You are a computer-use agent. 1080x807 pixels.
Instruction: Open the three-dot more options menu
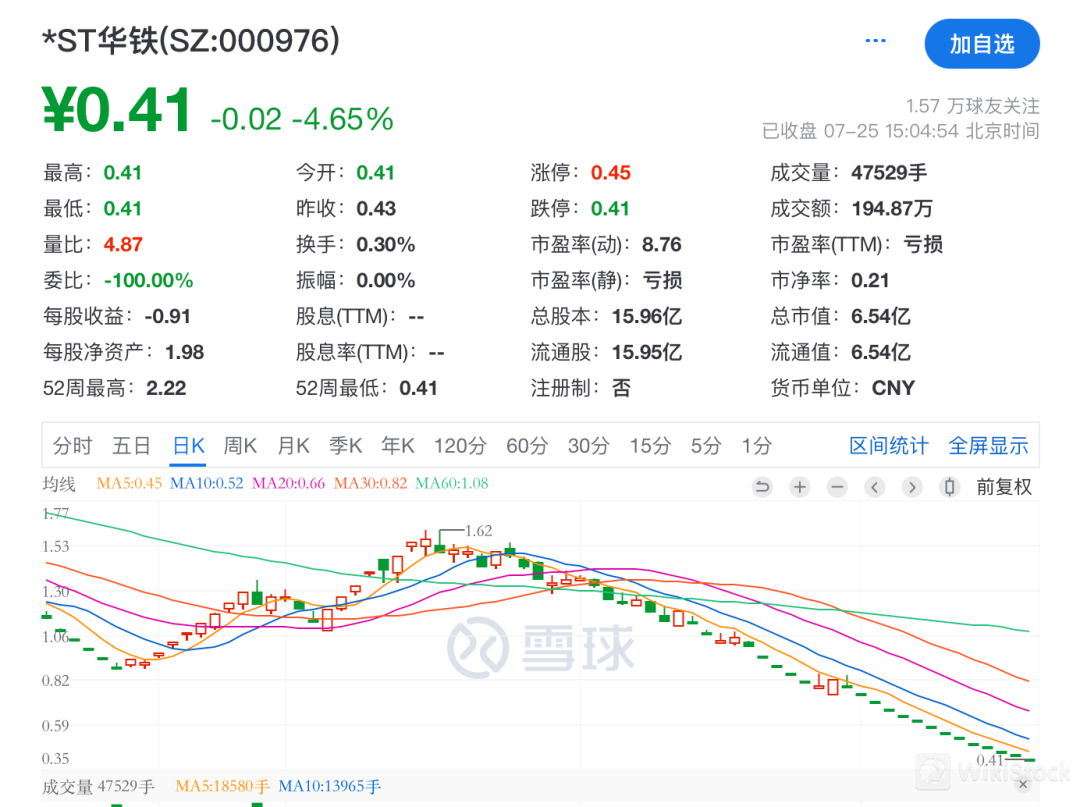coord(875,41)
